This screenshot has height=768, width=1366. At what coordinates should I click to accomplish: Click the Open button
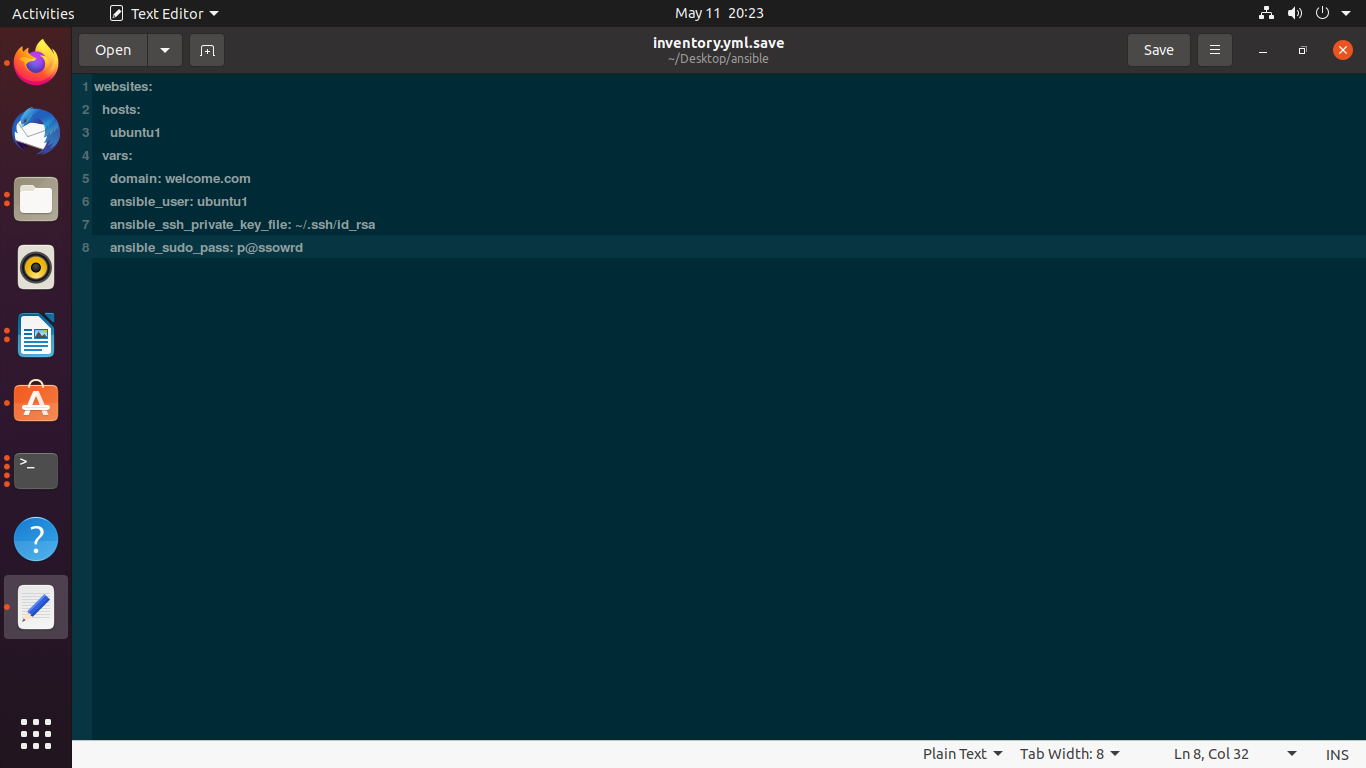pos(112,49)
